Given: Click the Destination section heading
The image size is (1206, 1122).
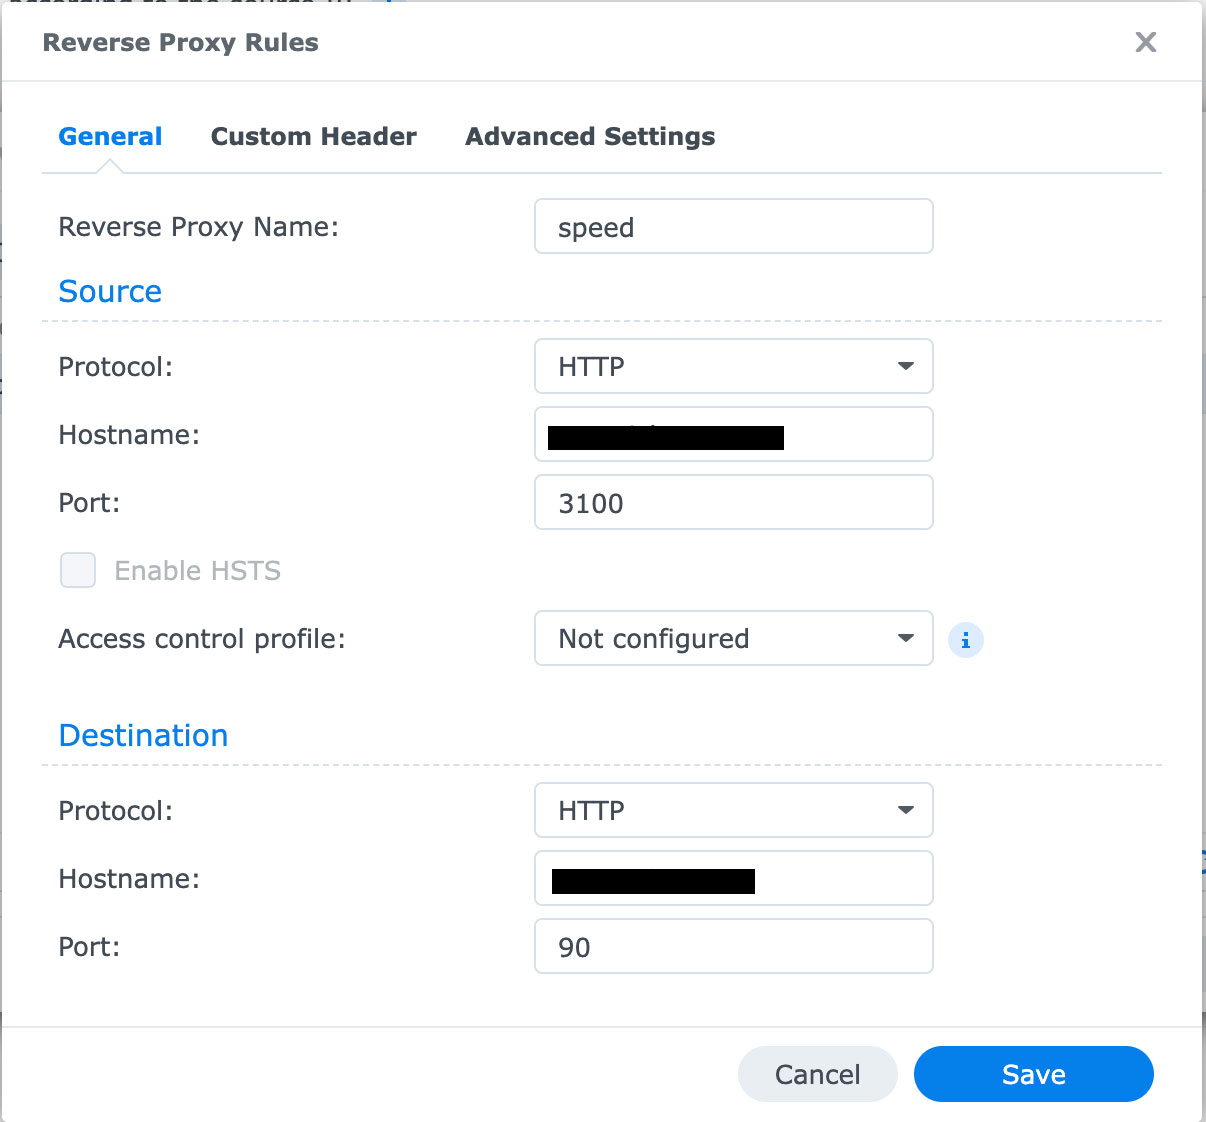Looking at the screenshot, I should (x=143, y=735).
